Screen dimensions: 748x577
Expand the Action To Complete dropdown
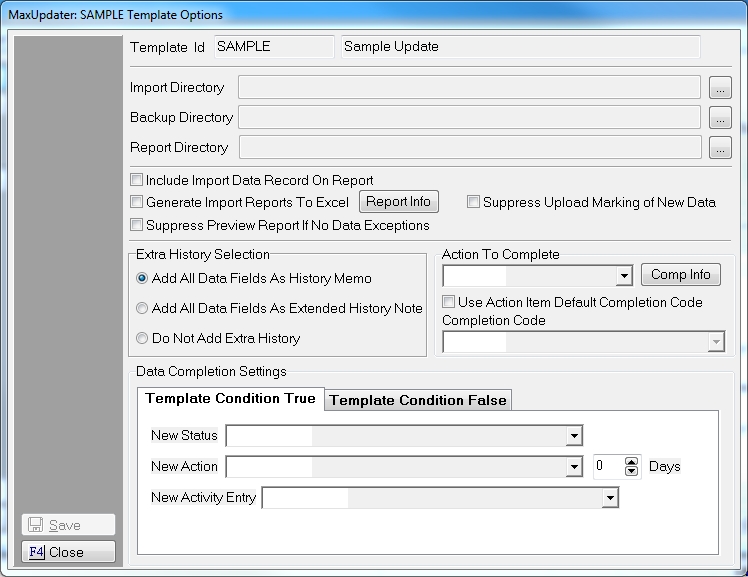tap(624, 276)
